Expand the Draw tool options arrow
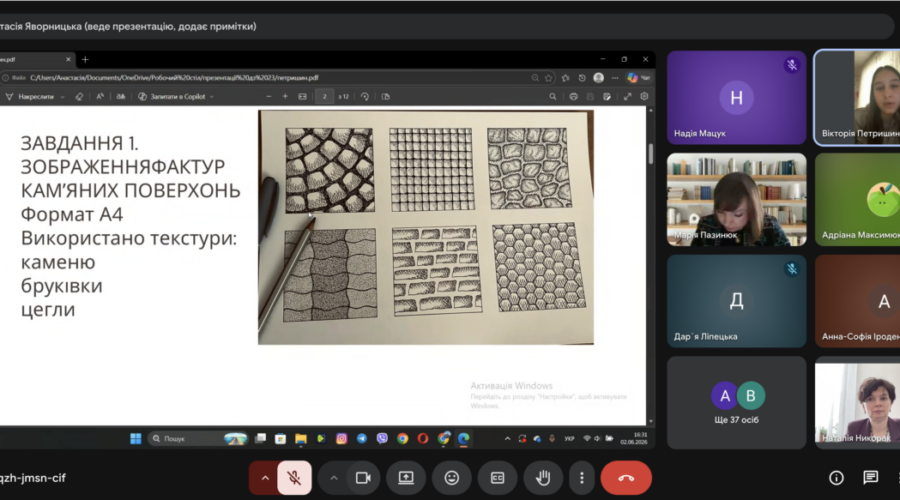Screen dimensions: 900x500 63,97
